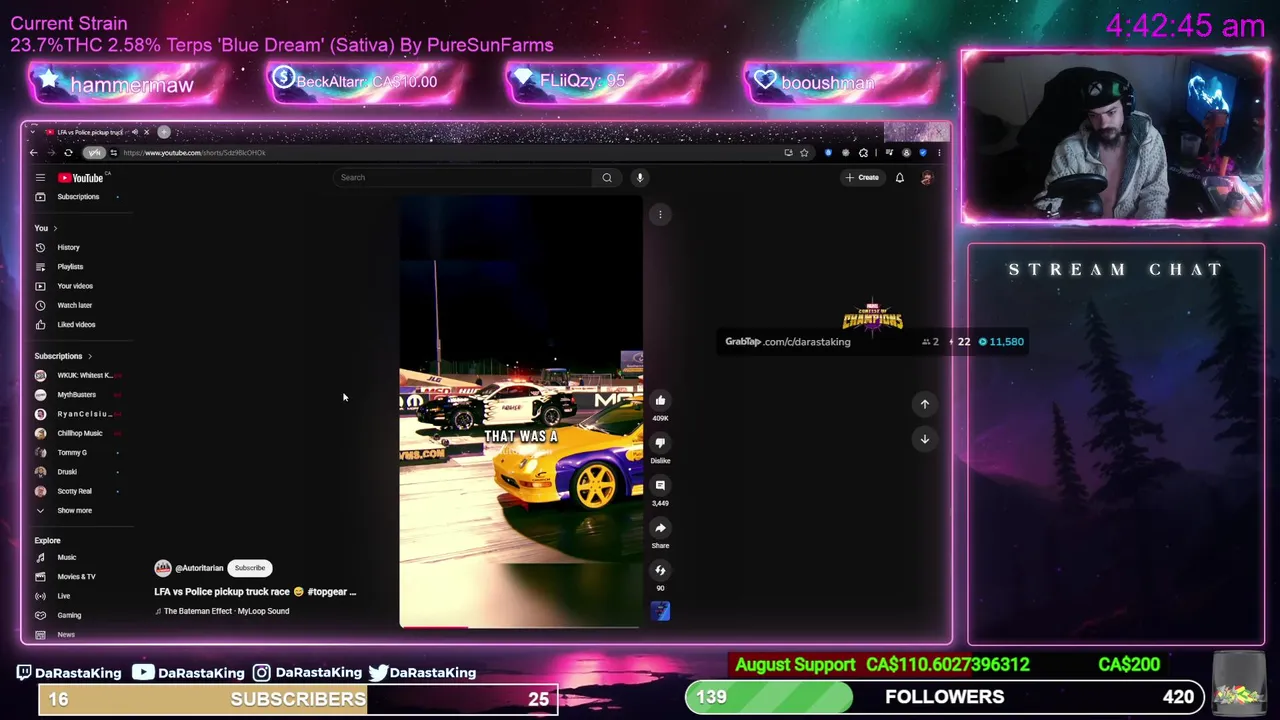Open History in the sidebar
Viewport: 1280px width, 720px height.
[x=68, y=247]
